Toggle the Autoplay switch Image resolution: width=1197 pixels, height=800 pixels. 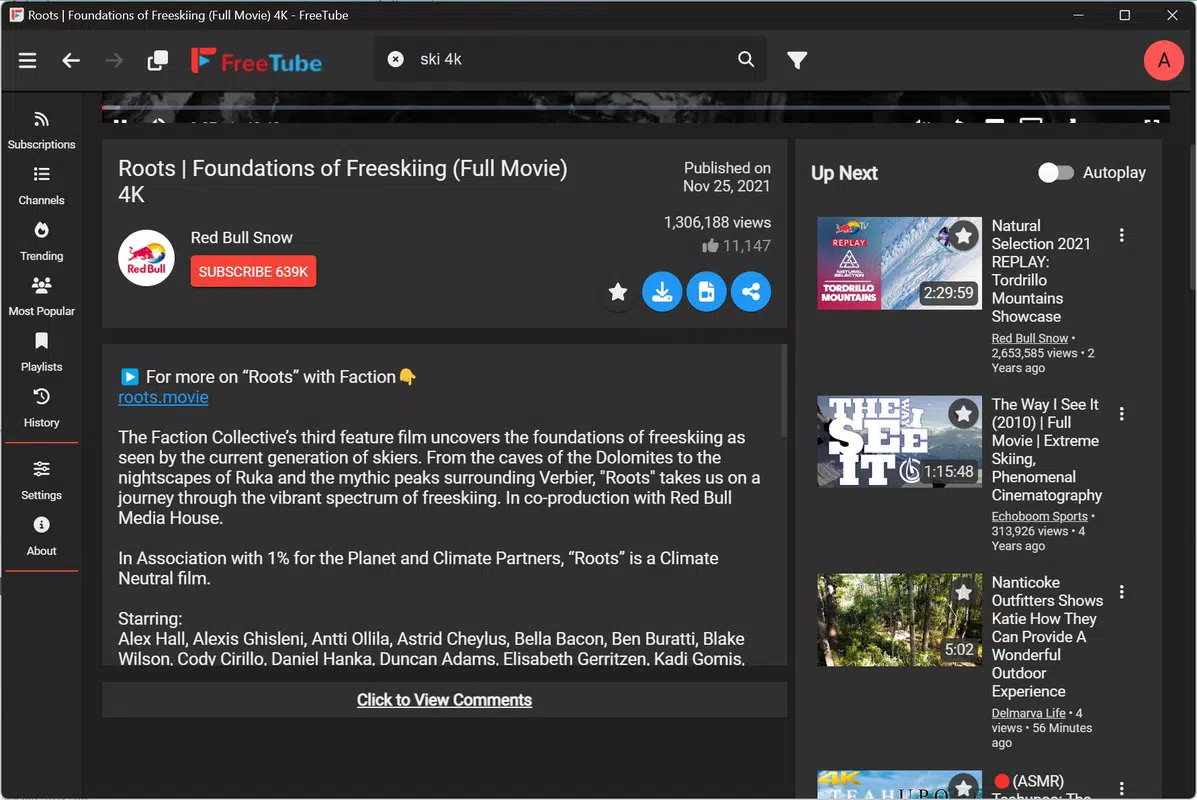coord(1056,173)
